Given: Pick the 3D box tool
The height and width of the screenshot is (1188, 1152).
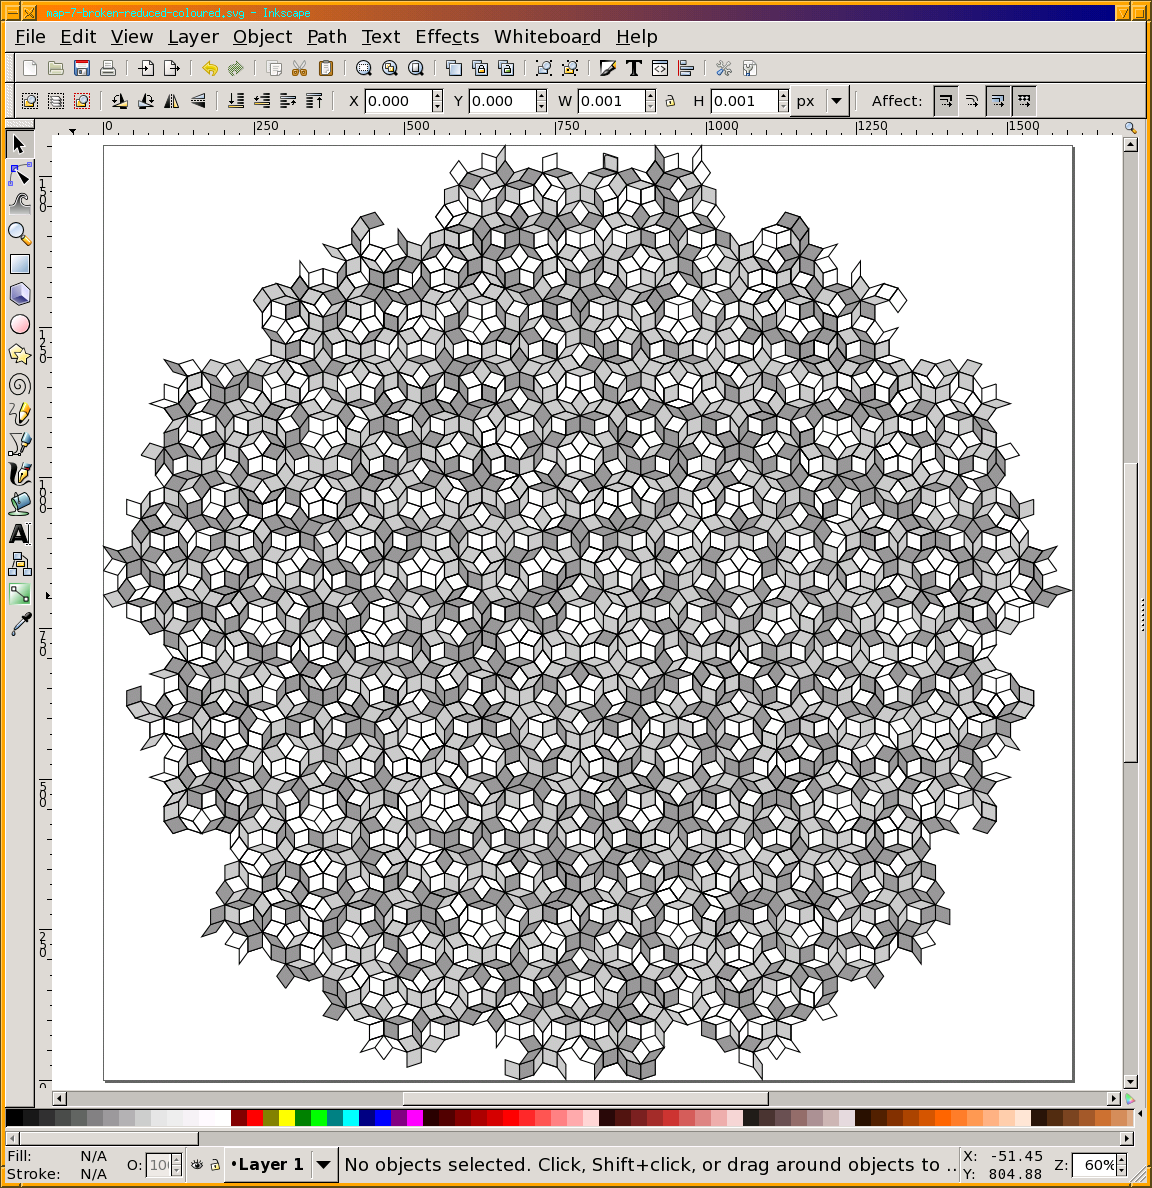Looking at the screenshot, I should click(19, 294).
